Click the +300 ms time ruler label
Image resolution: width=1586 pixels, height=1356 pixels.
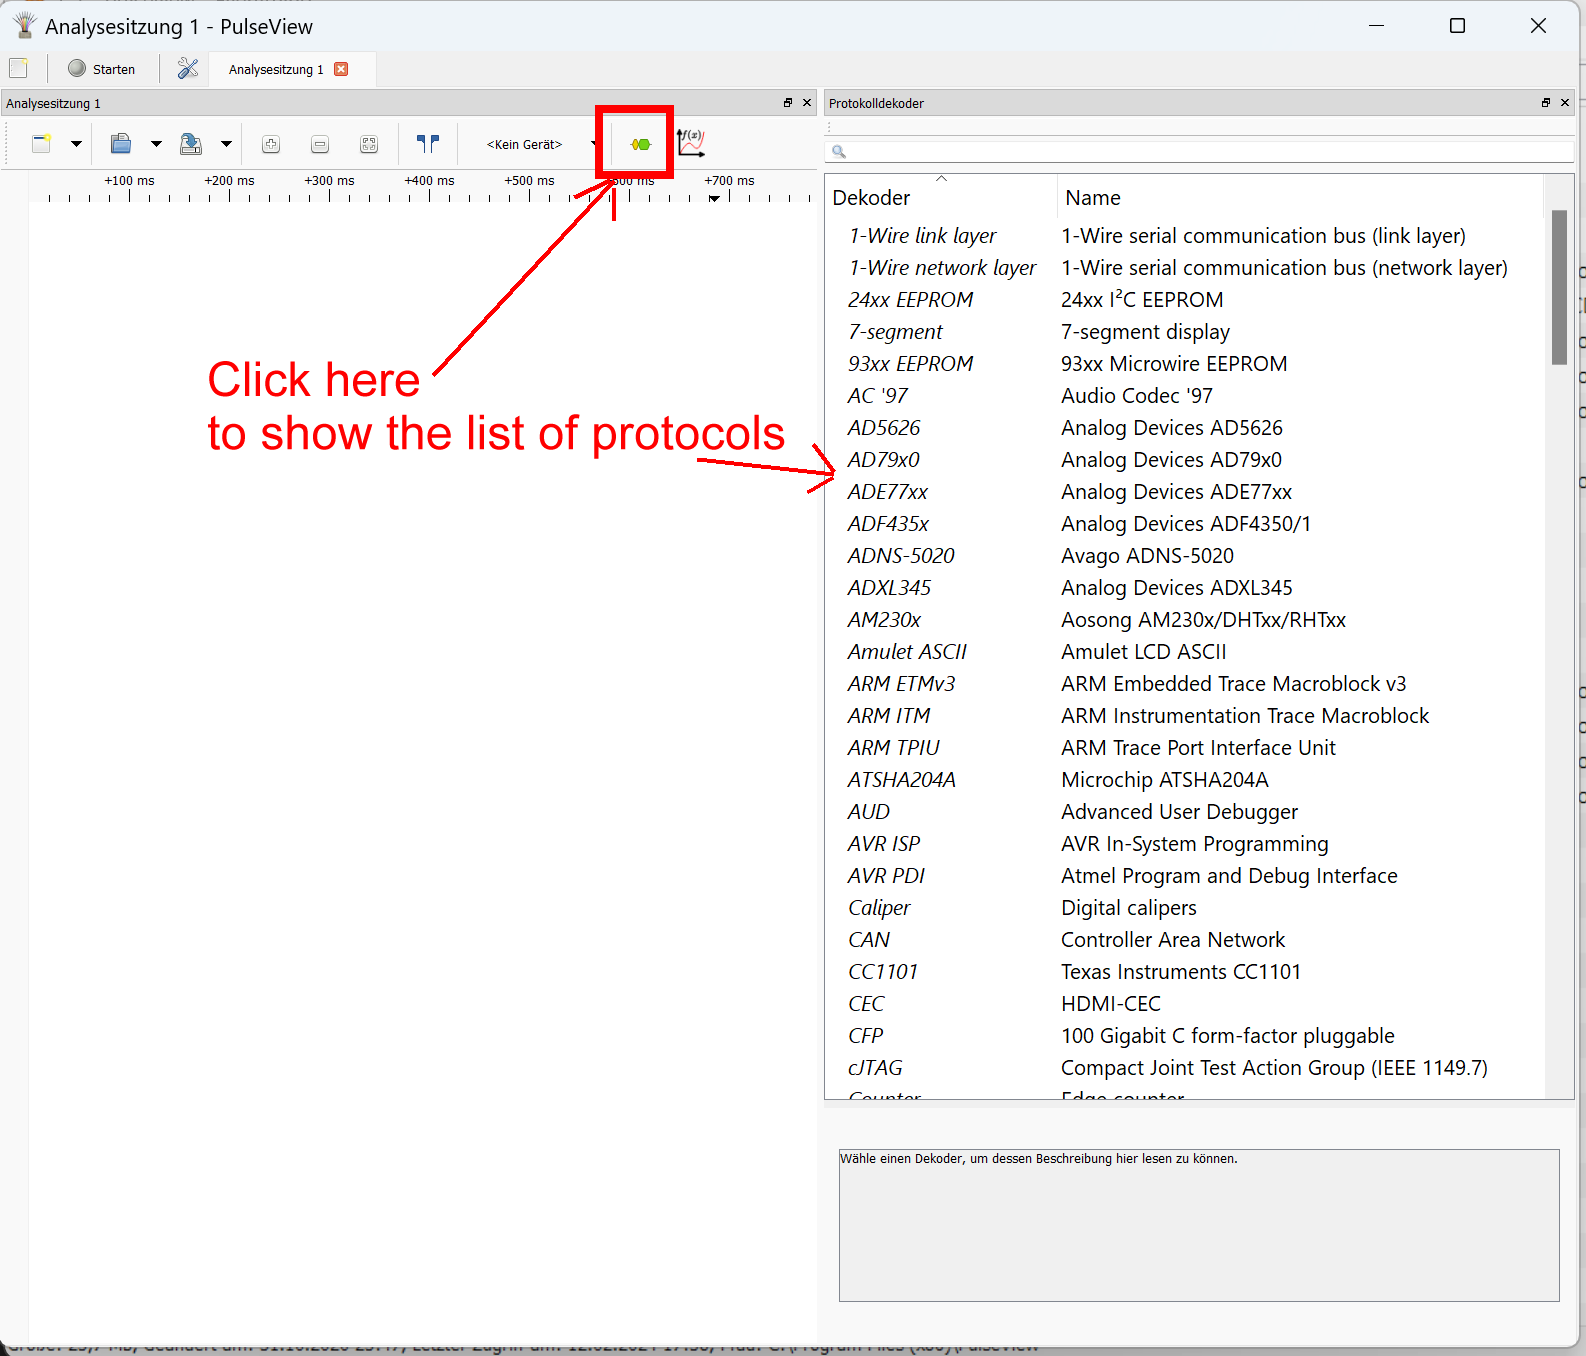point(330,181)
